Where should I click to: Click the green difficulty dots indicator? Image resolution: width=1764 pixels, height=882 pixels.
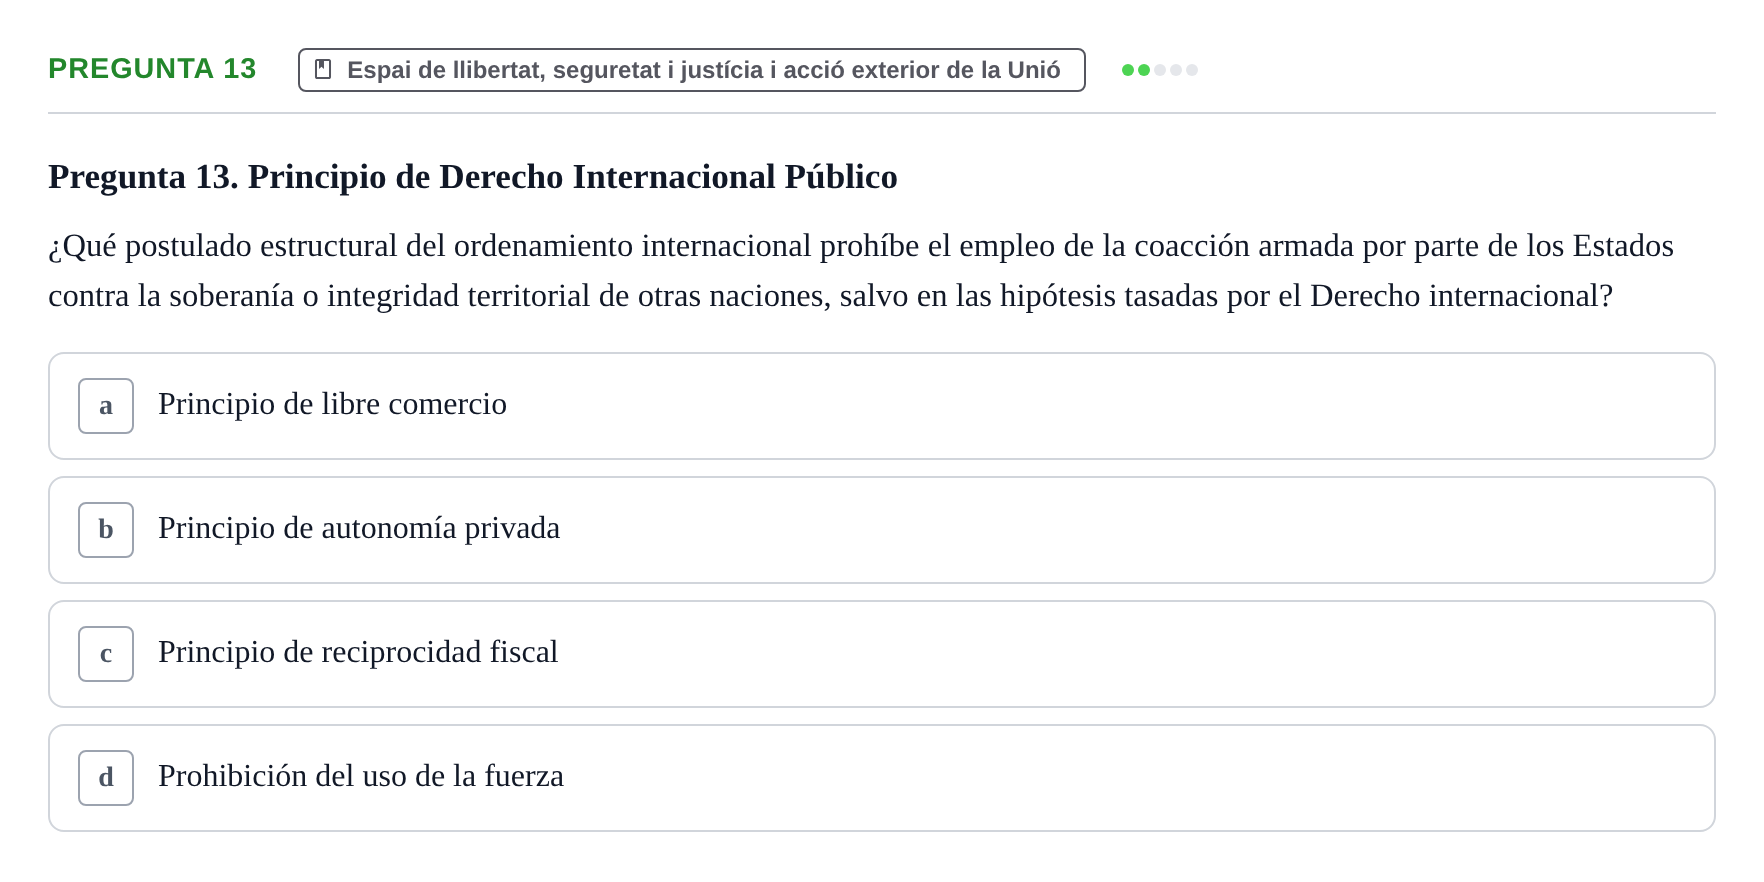pyautogui.click(x=1160, y=70)
